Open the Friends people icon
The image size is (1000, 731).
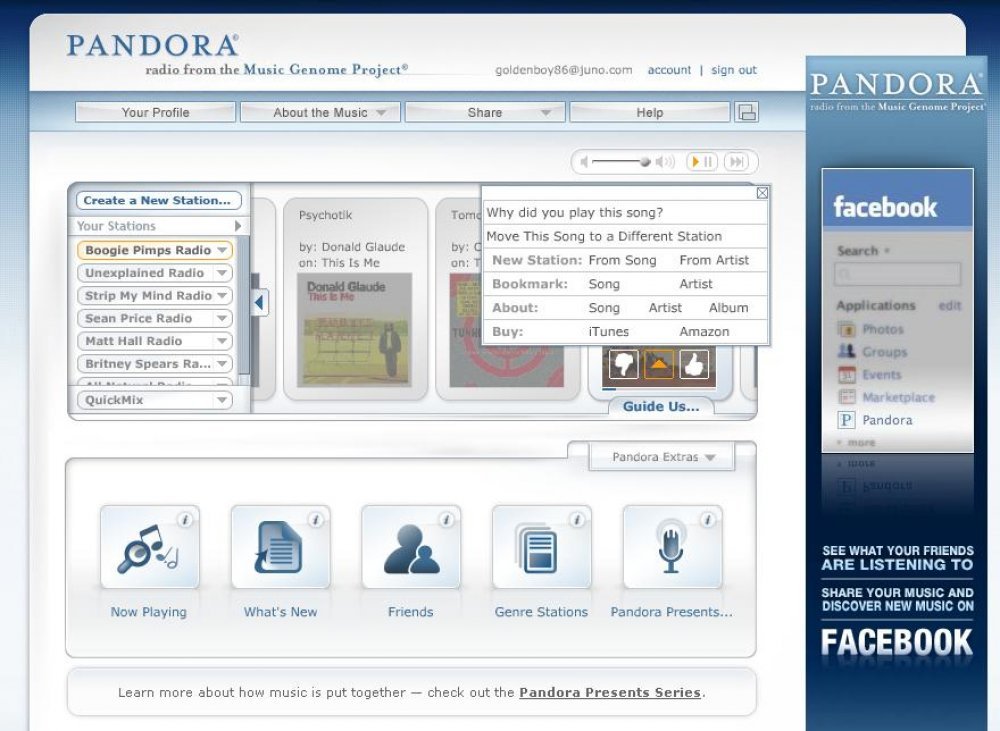click(411, 547)
